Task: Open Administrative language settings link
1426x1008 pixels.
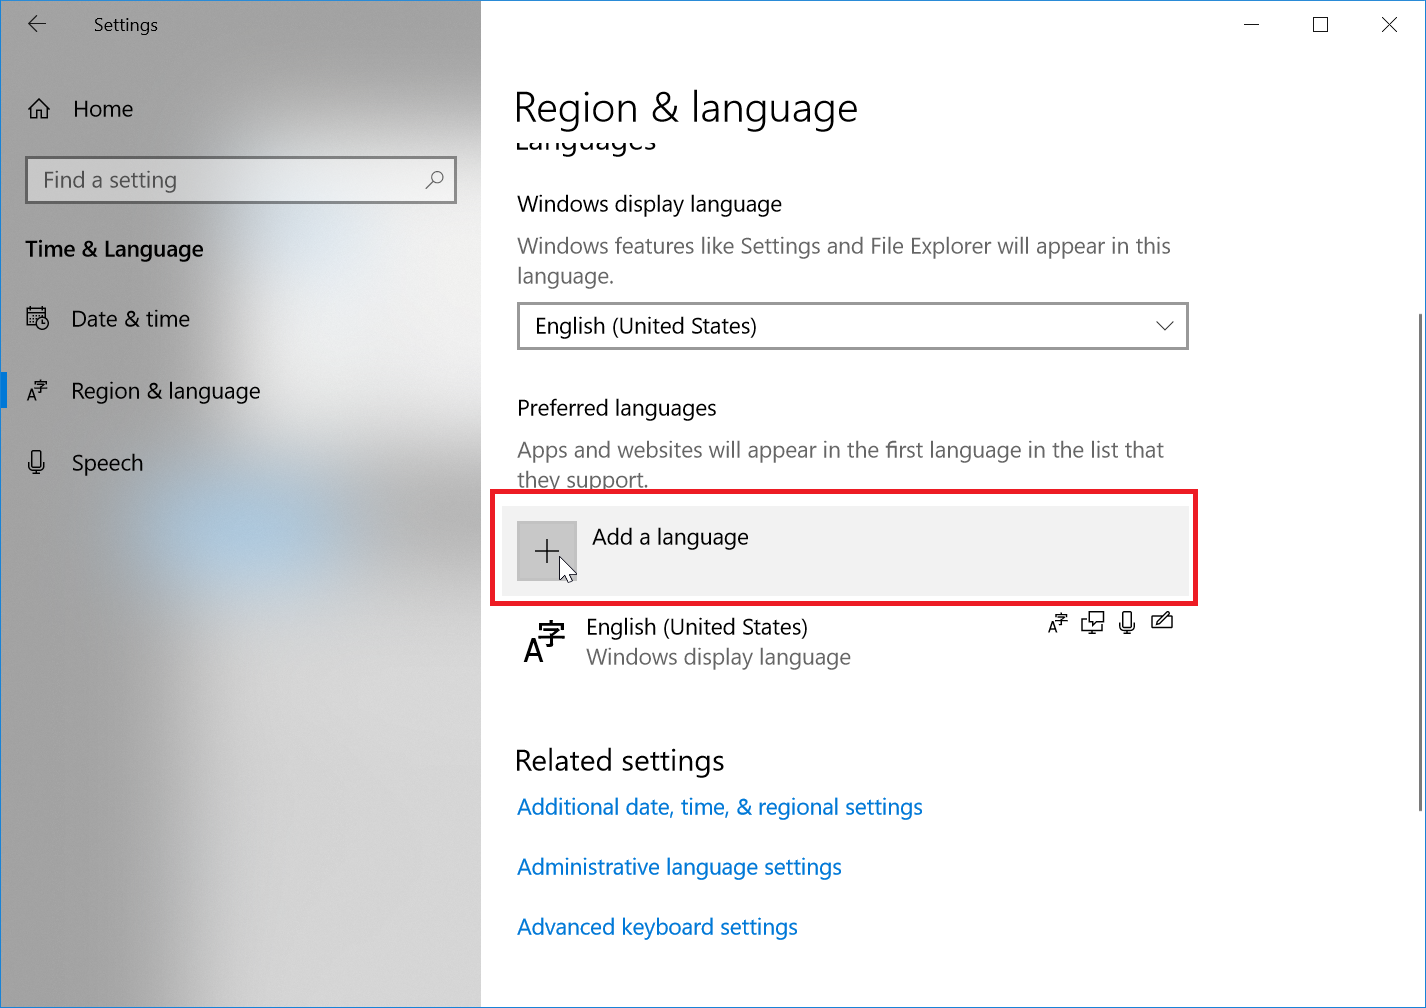Action: pyautogui.click(x=679, y=867)
